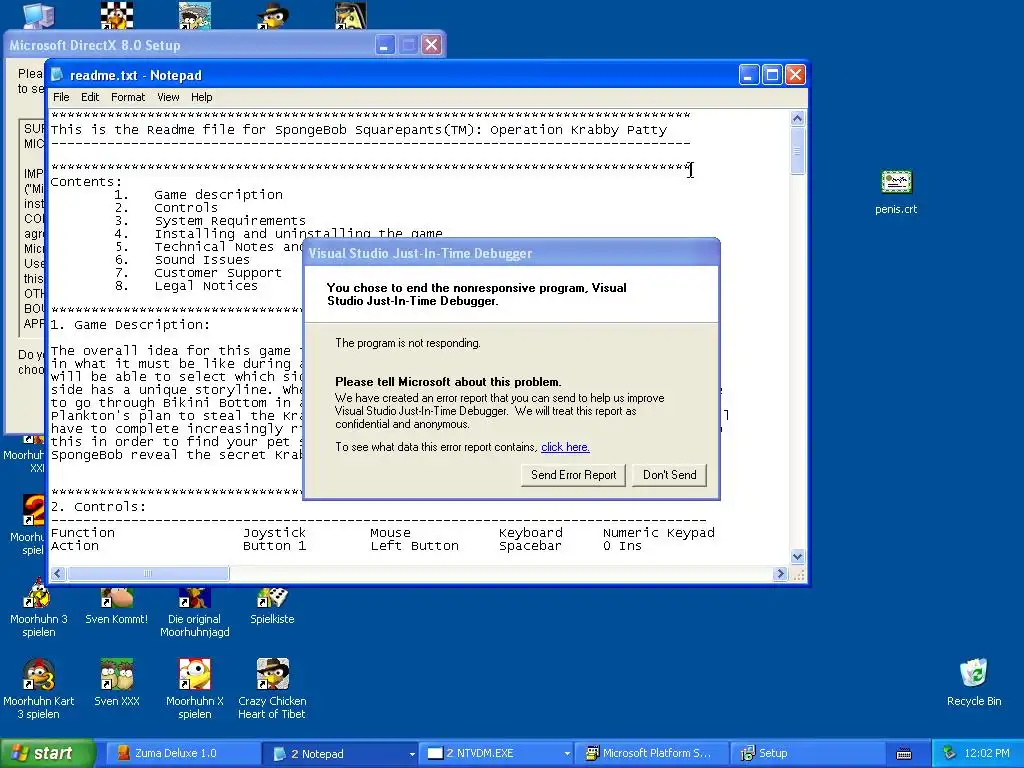The width and height of the screenshot is (1024, 768).
Task: Click the 'Spacebar' text in controls table
Action: (x=530, y=546)
